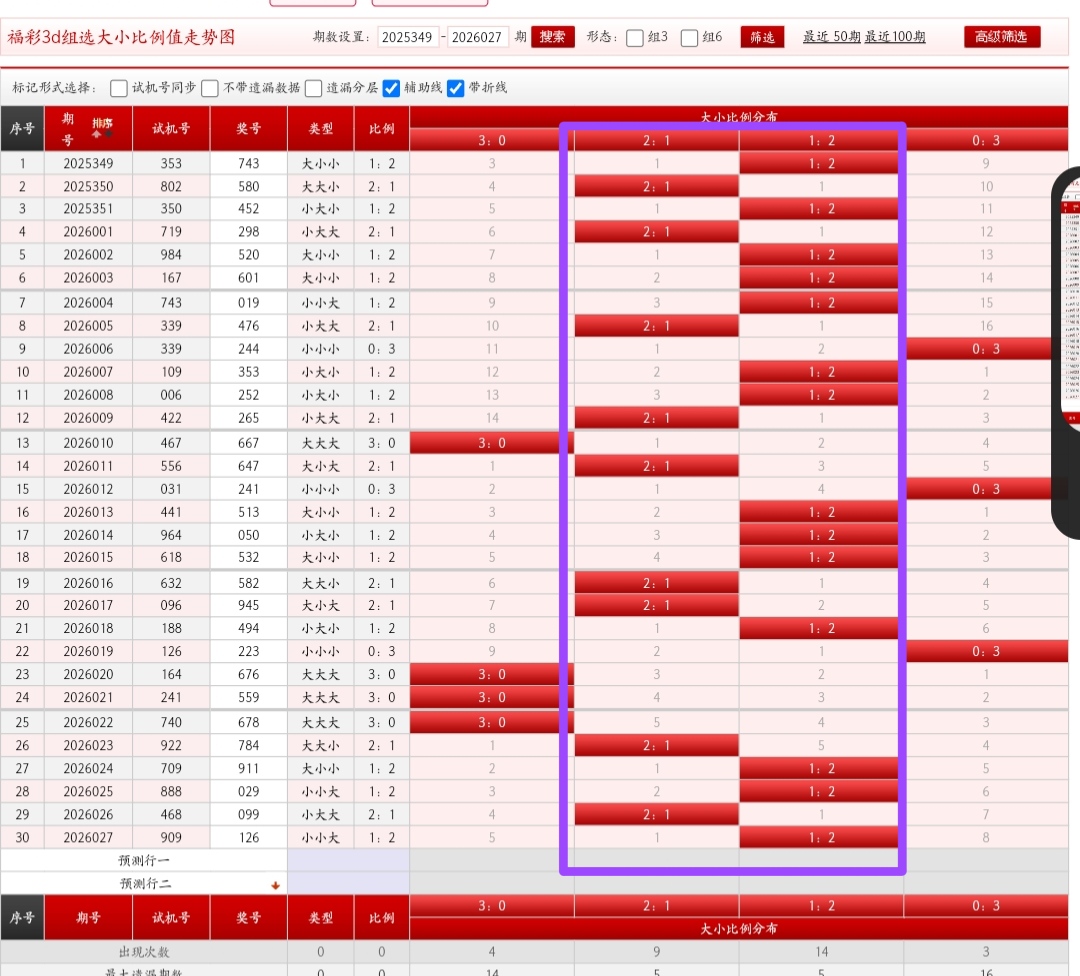Show the 最近50期 results link
Screen dimensions: 1080x976
[x=830, y=37]
